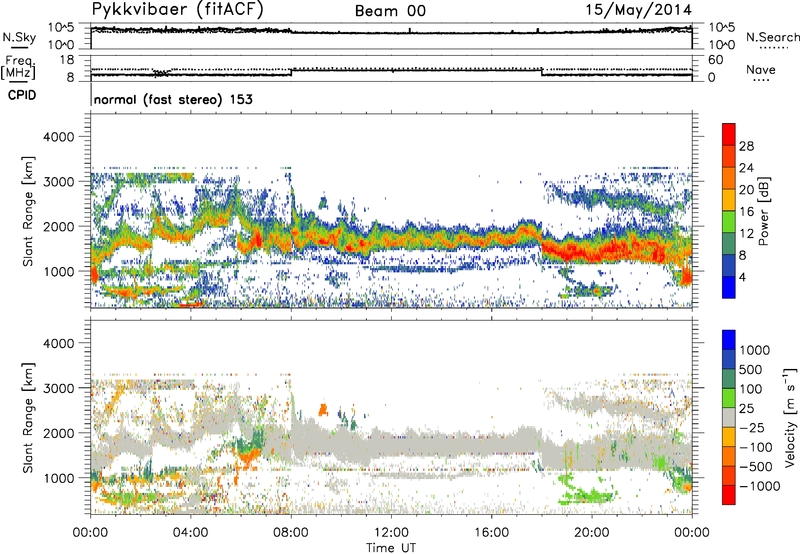Click the "100" label on Velocity scale
This screenshot has width=800, height=554.
[x=751, y=389]
